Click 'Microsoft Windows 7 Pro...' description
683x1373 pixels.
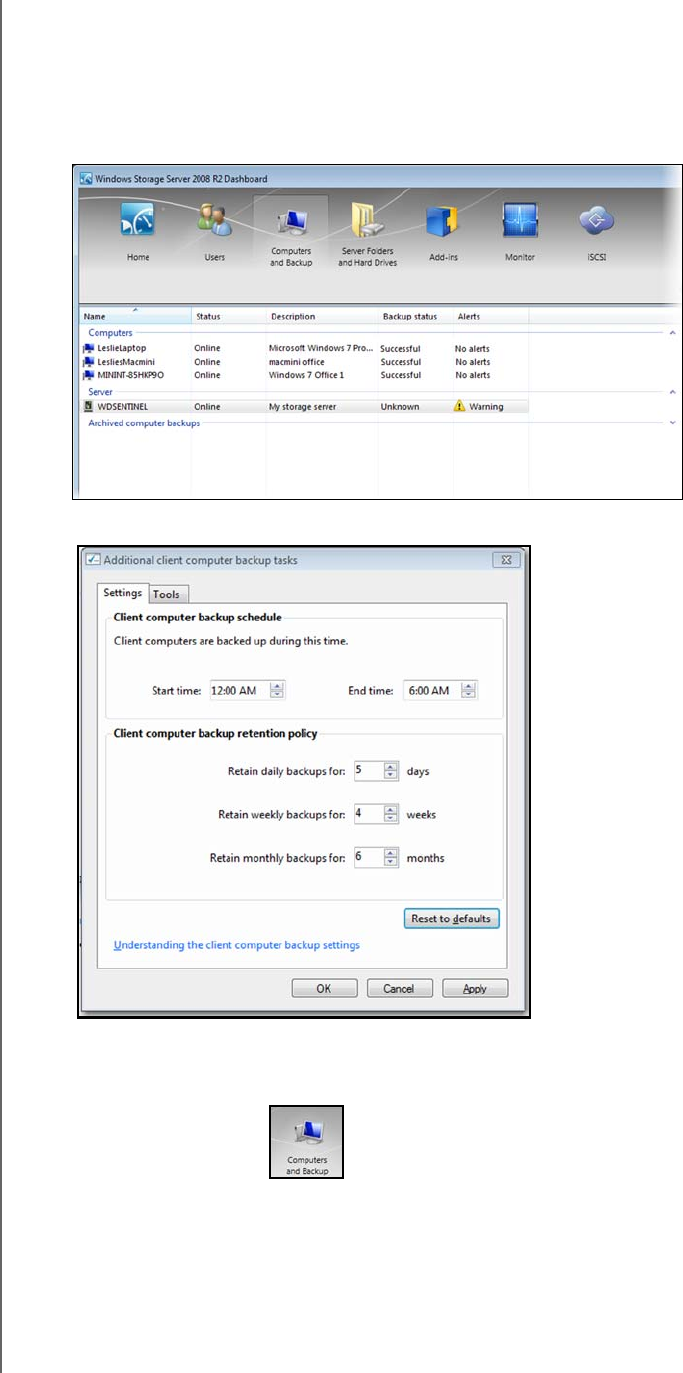(x=321, y=348)
